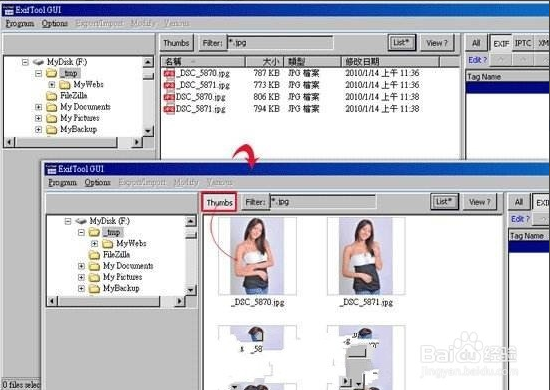Select the _DSC_5870.jpg thumbnail image
This screenshot has width=550, height=390.
(x=257, y=256)
